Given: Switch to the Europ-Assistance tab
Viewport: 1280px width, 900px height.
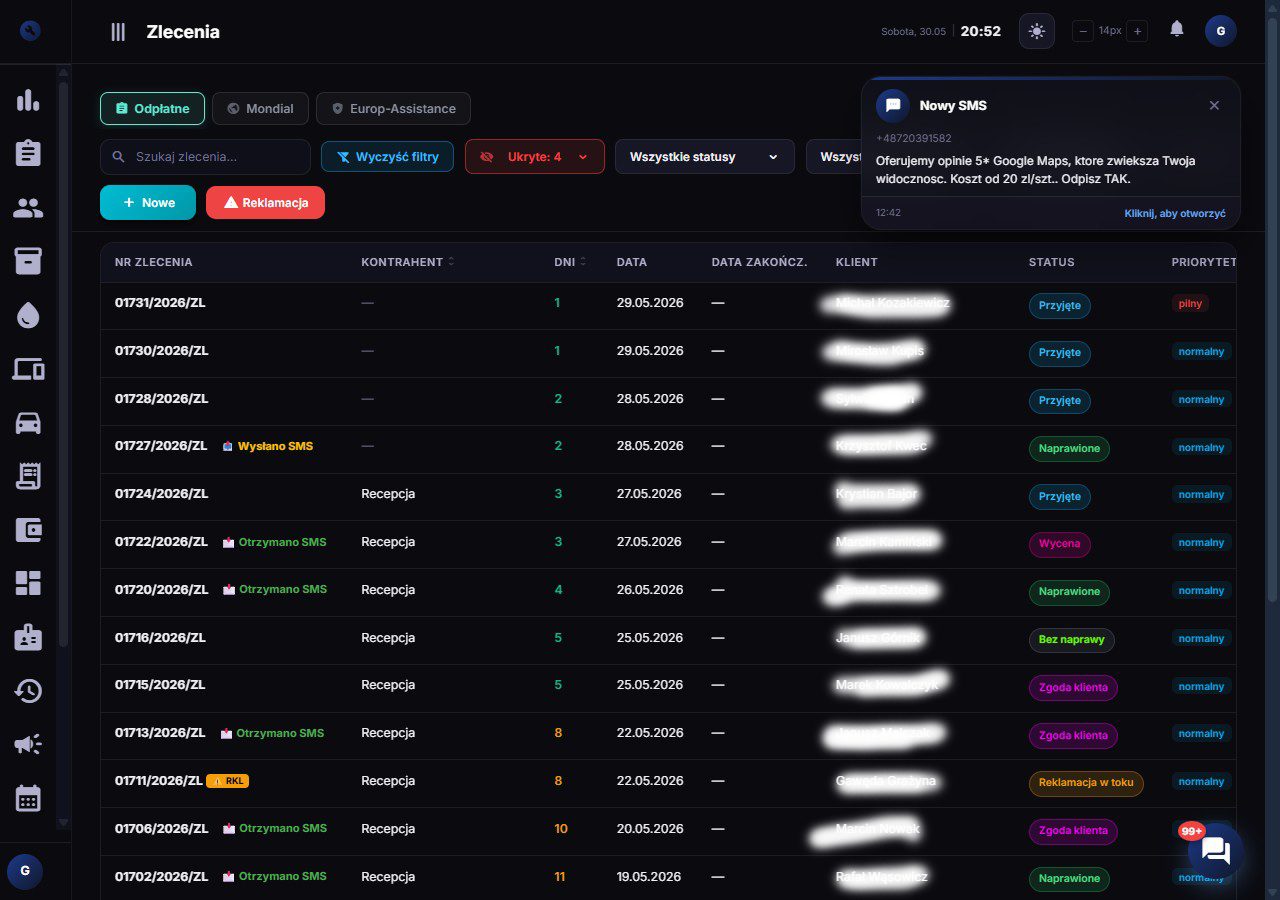Looking at the screenshot, I should pyautogui.click(x=393, y=108).
